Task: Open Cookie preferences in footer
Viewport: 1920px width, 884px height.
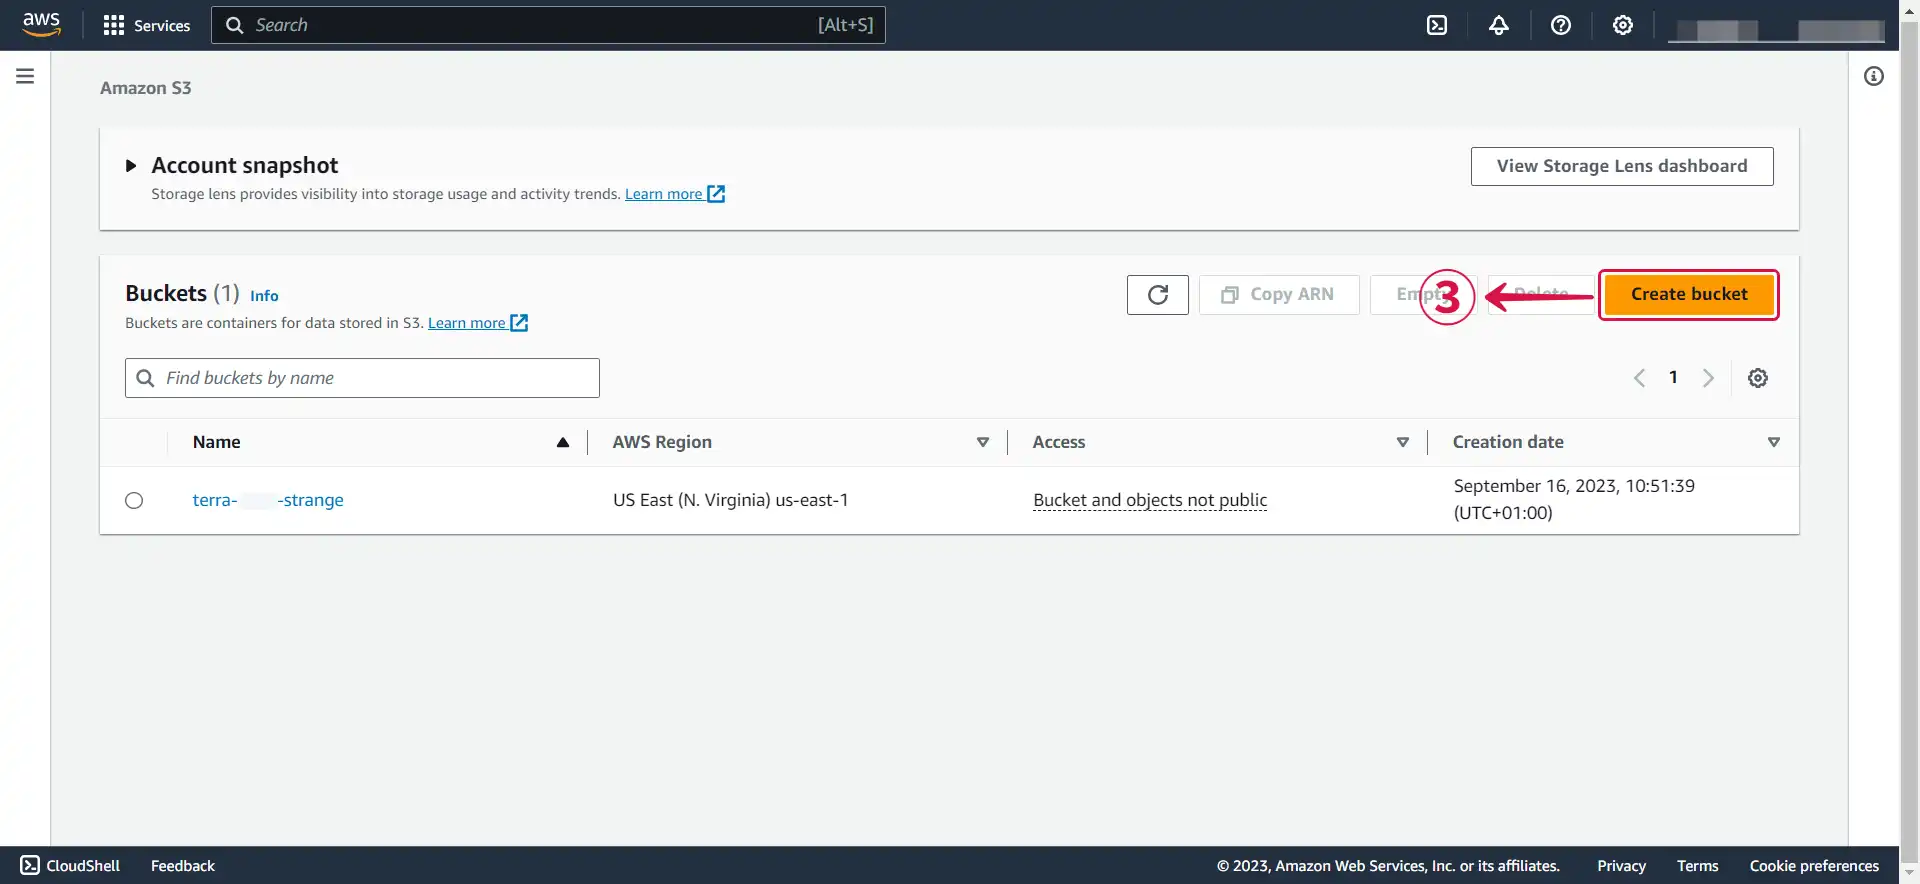Action: coord(1814,866)
